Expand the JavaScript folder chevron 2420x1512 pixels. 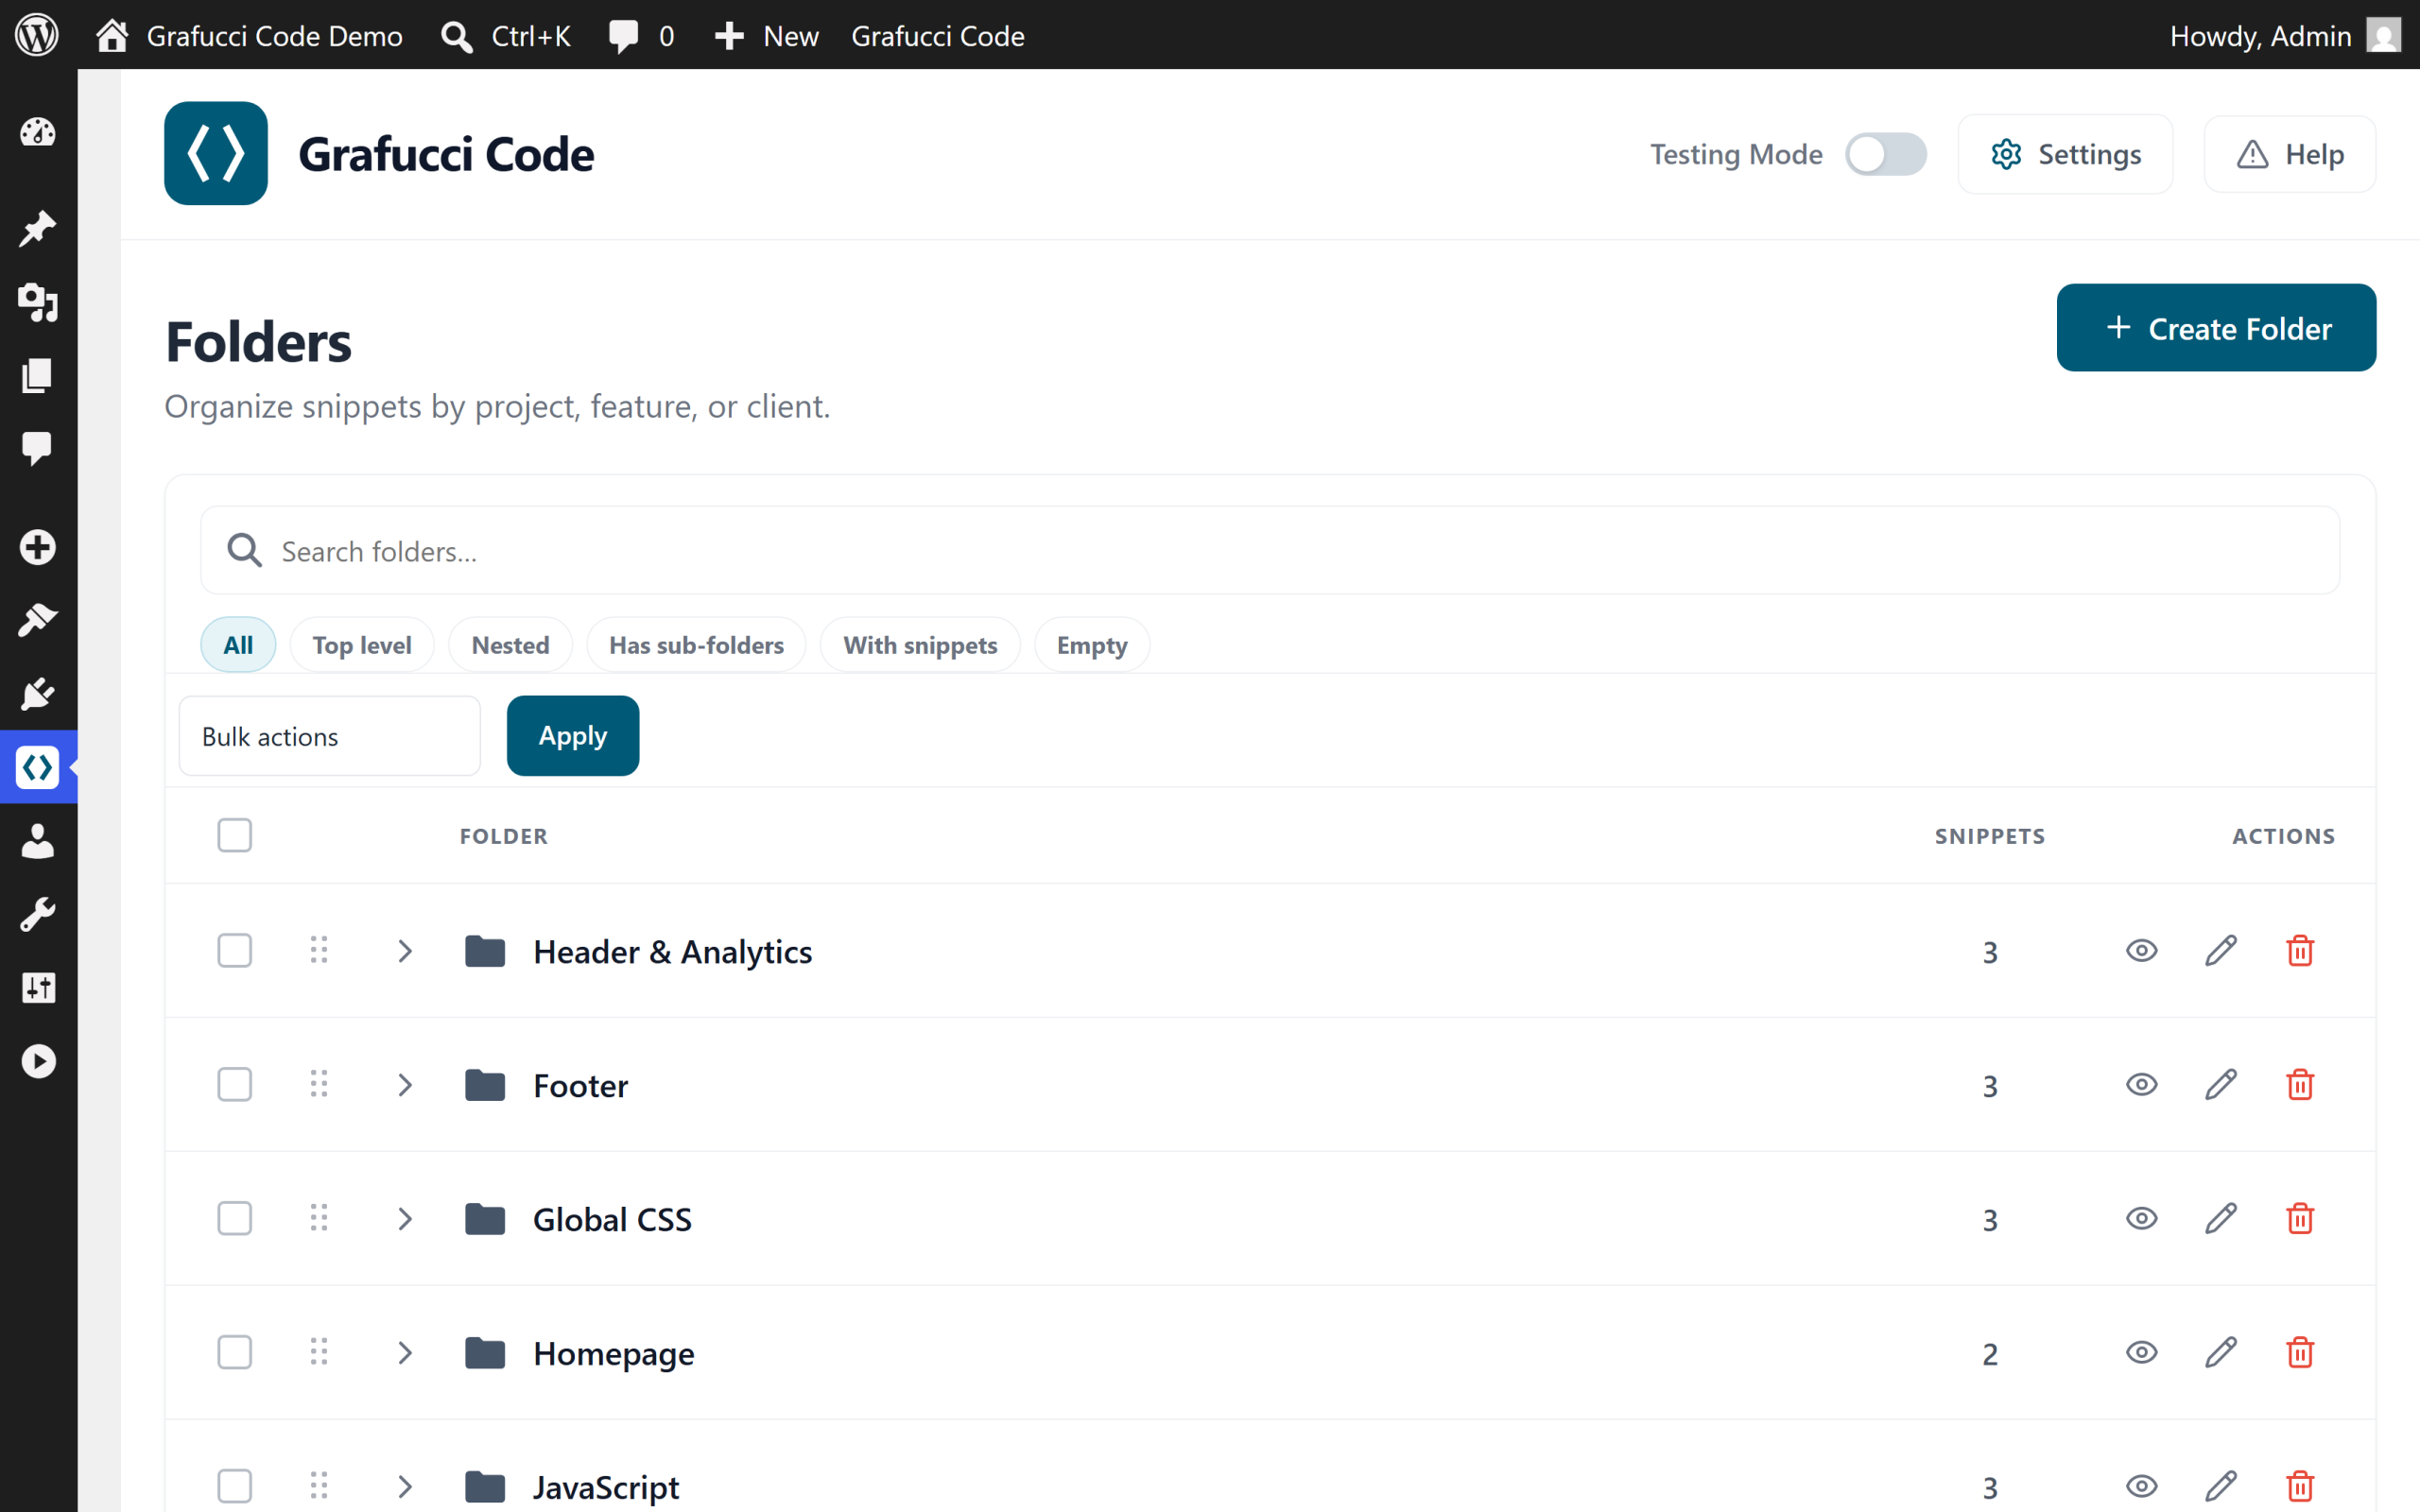[x=404, y=1486]
